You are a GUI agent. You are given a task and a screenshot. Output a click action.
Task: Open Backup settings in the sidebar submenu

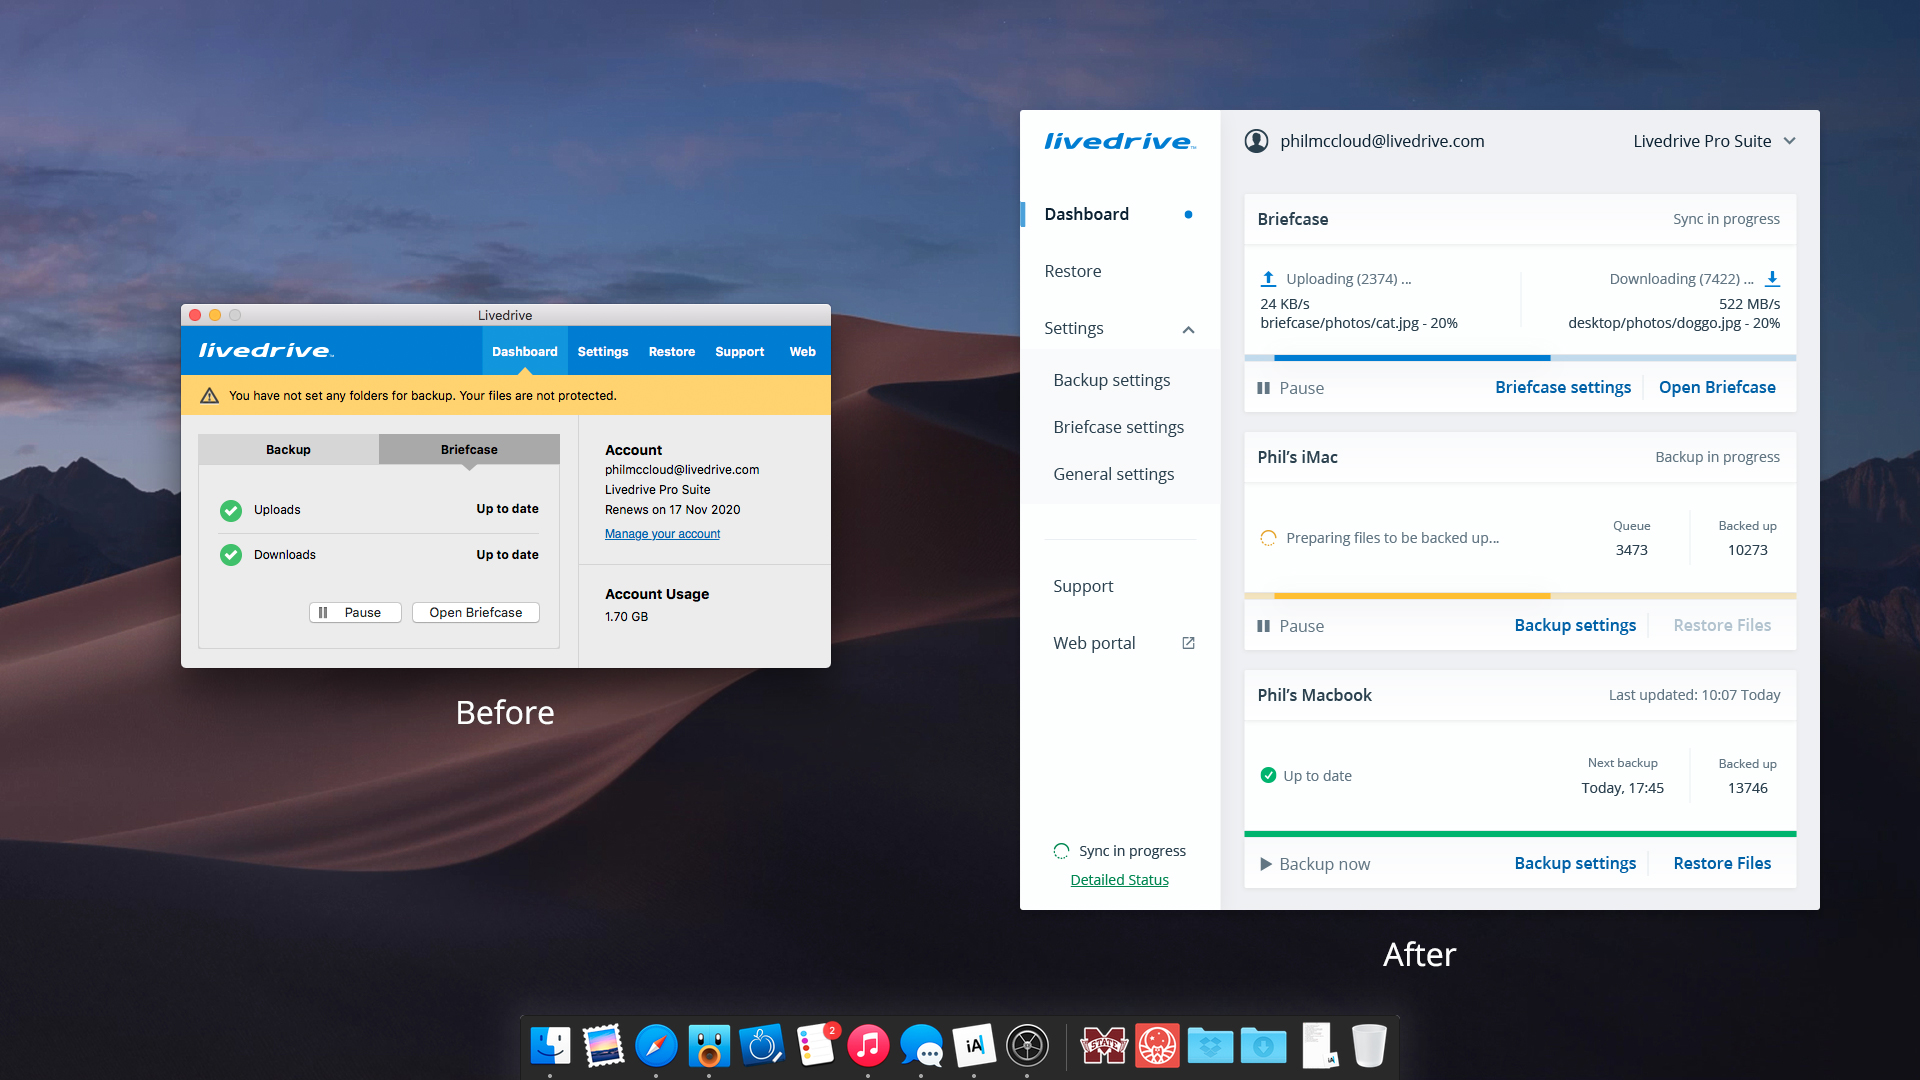pyautogui.click(x=1111, y=380)
